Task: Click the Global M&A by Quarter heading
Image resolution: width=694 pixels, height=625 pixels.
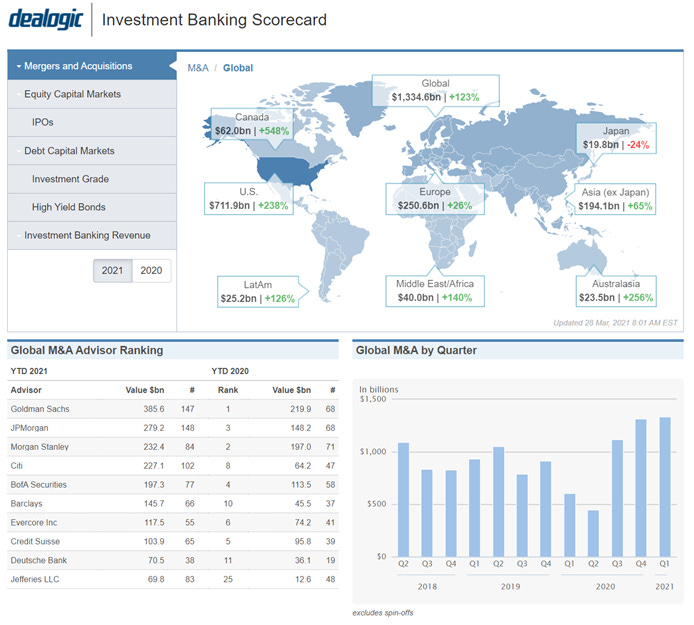Action: pos(416,351)
